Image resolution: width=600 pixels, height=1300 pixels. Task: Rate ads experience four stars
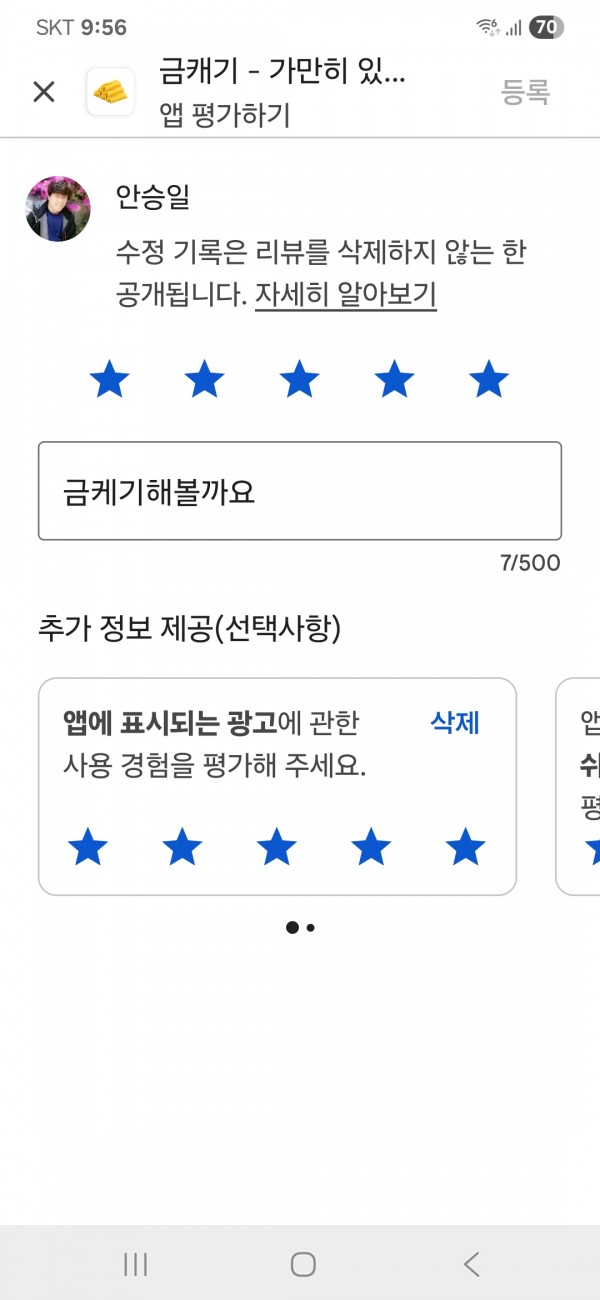pos(371,847)
